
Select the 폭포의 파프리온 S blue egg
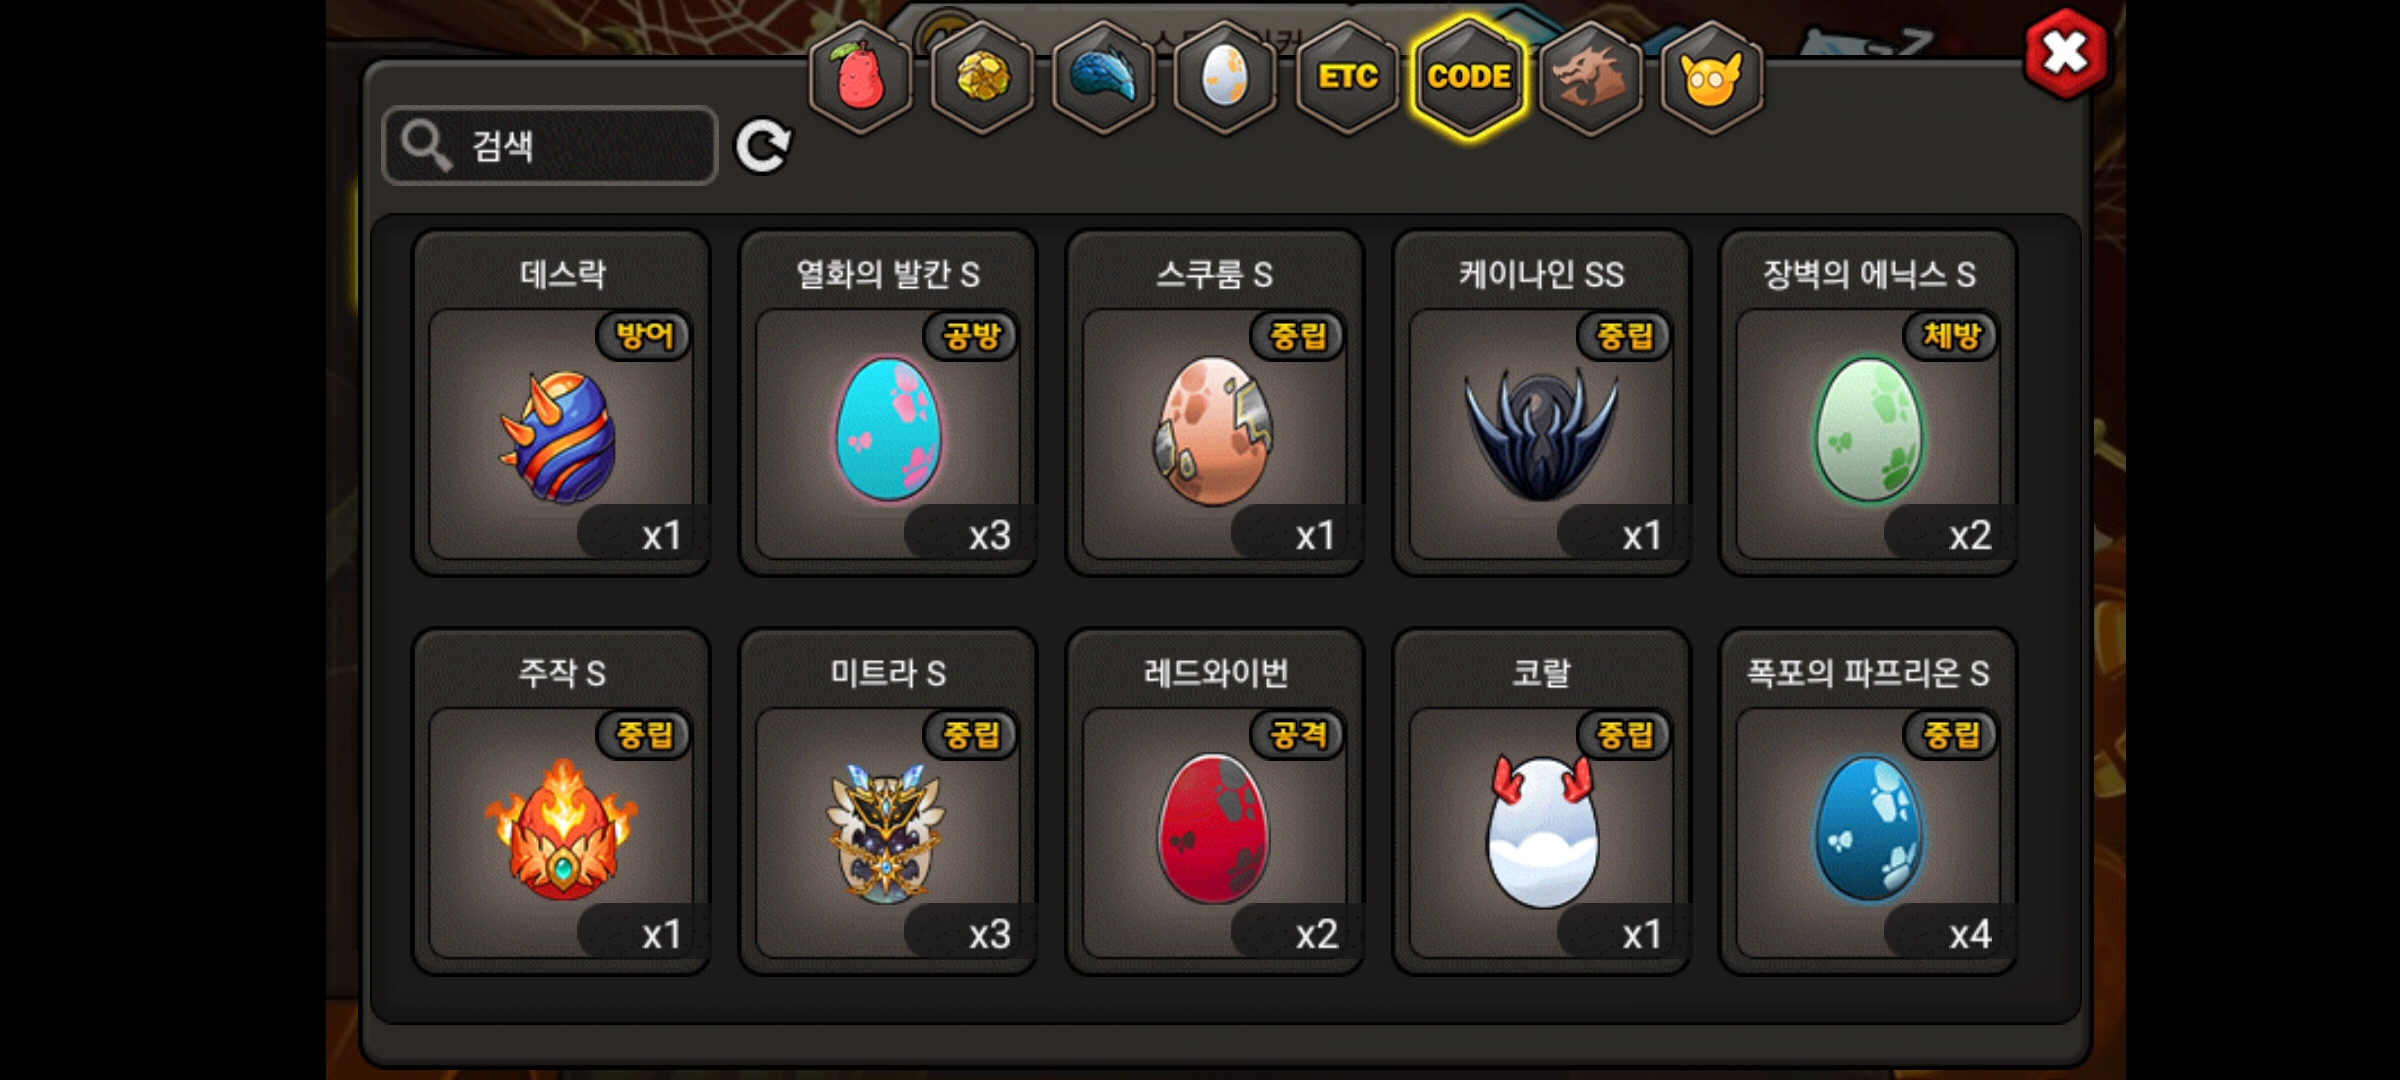tap(1868, 802)
